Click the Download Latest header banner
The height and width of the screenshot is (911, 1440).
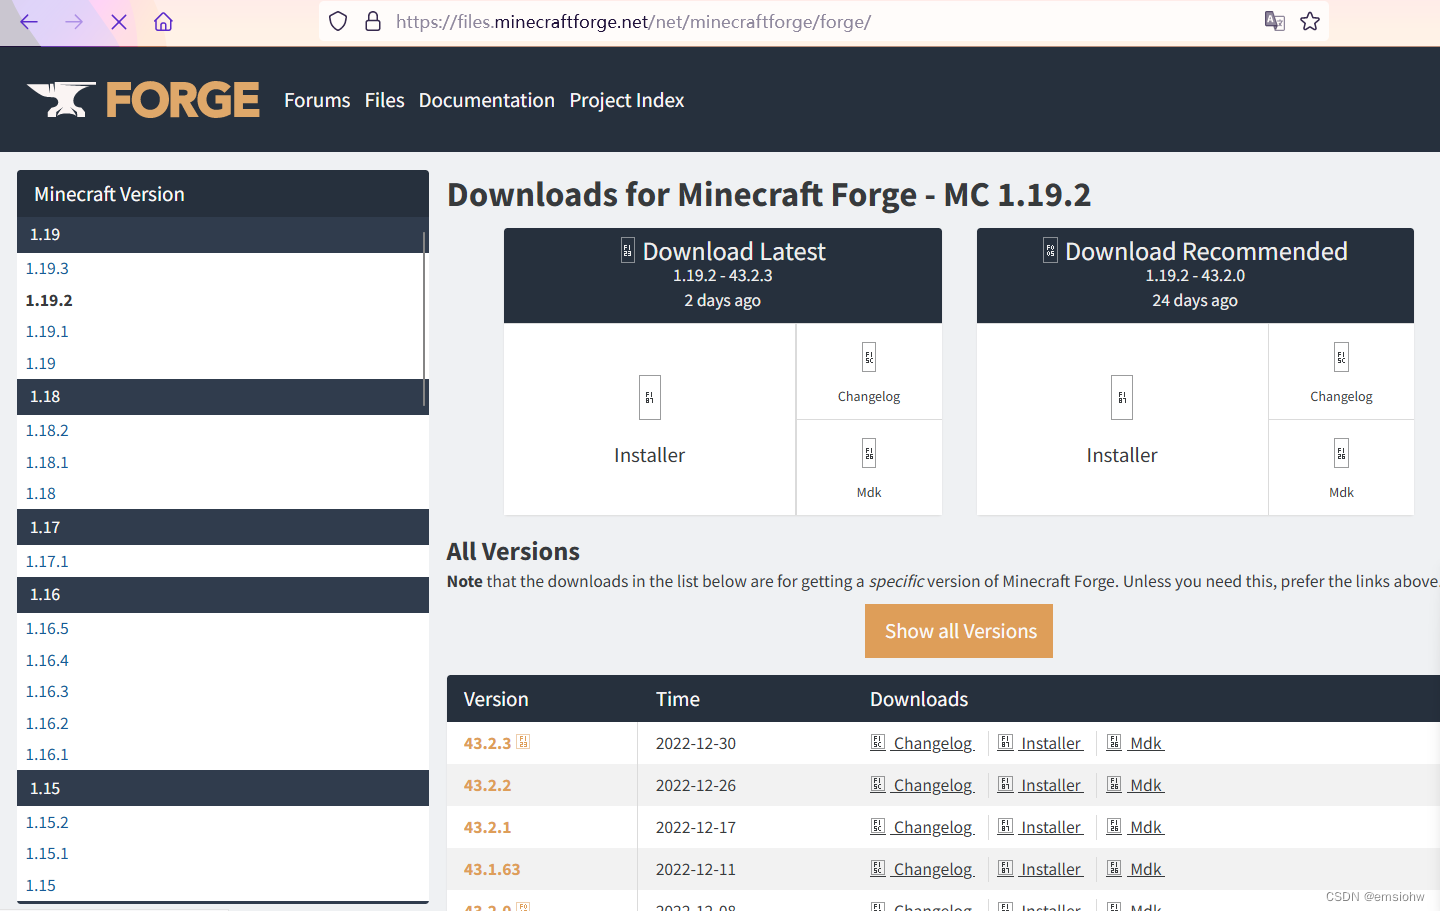click(723, 275)
